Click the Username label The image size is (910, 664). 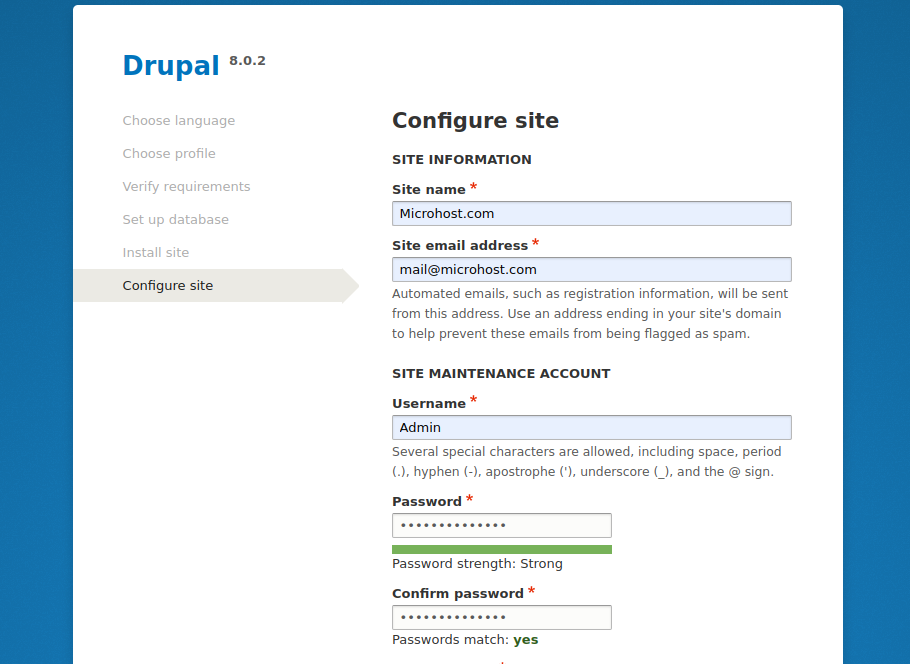click(x=429, y=403)
